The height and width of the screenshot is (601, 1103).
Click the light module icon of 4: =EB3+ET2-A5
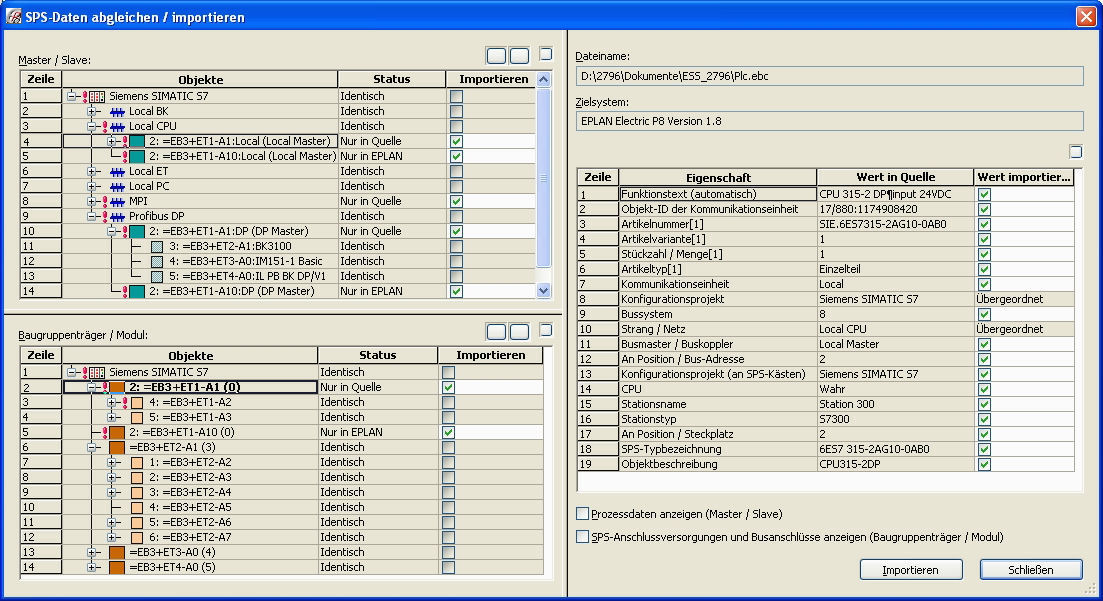(137, 507)
